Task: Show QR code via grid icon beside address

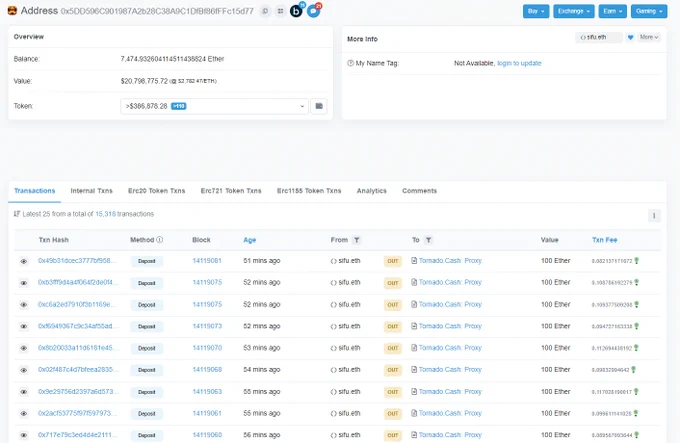Action: 281,11
